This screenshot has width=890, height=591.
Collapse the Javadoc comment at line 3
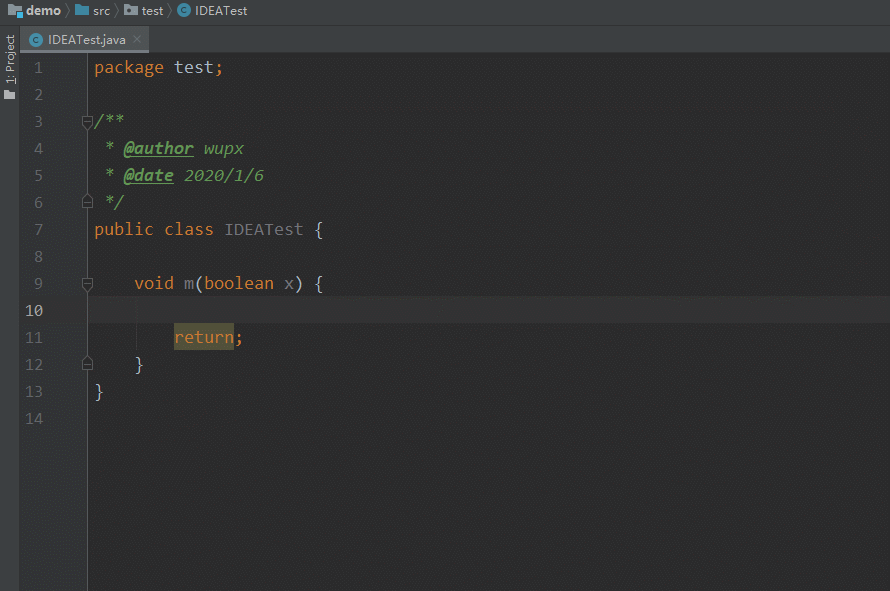tap(87, 121)
